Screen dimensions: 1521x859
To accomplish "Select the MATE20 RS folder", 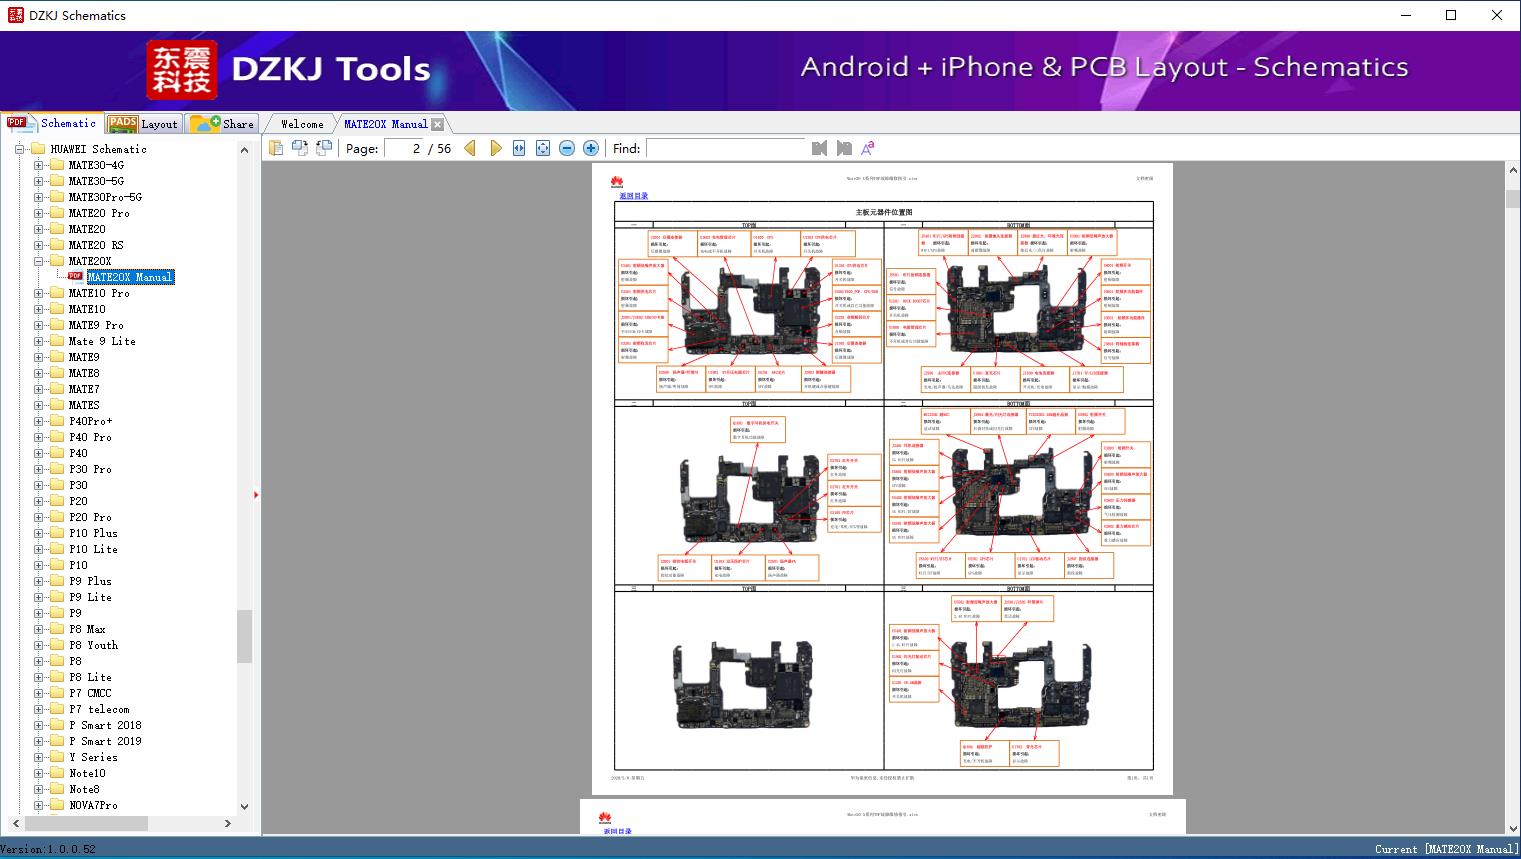I will coord(96,245).
